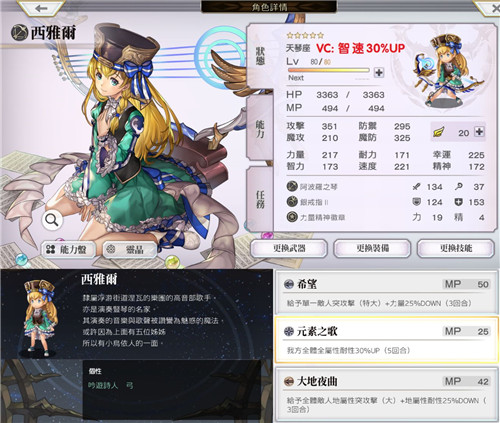Click the 希望 skill icon

click(x=288, y=284)
